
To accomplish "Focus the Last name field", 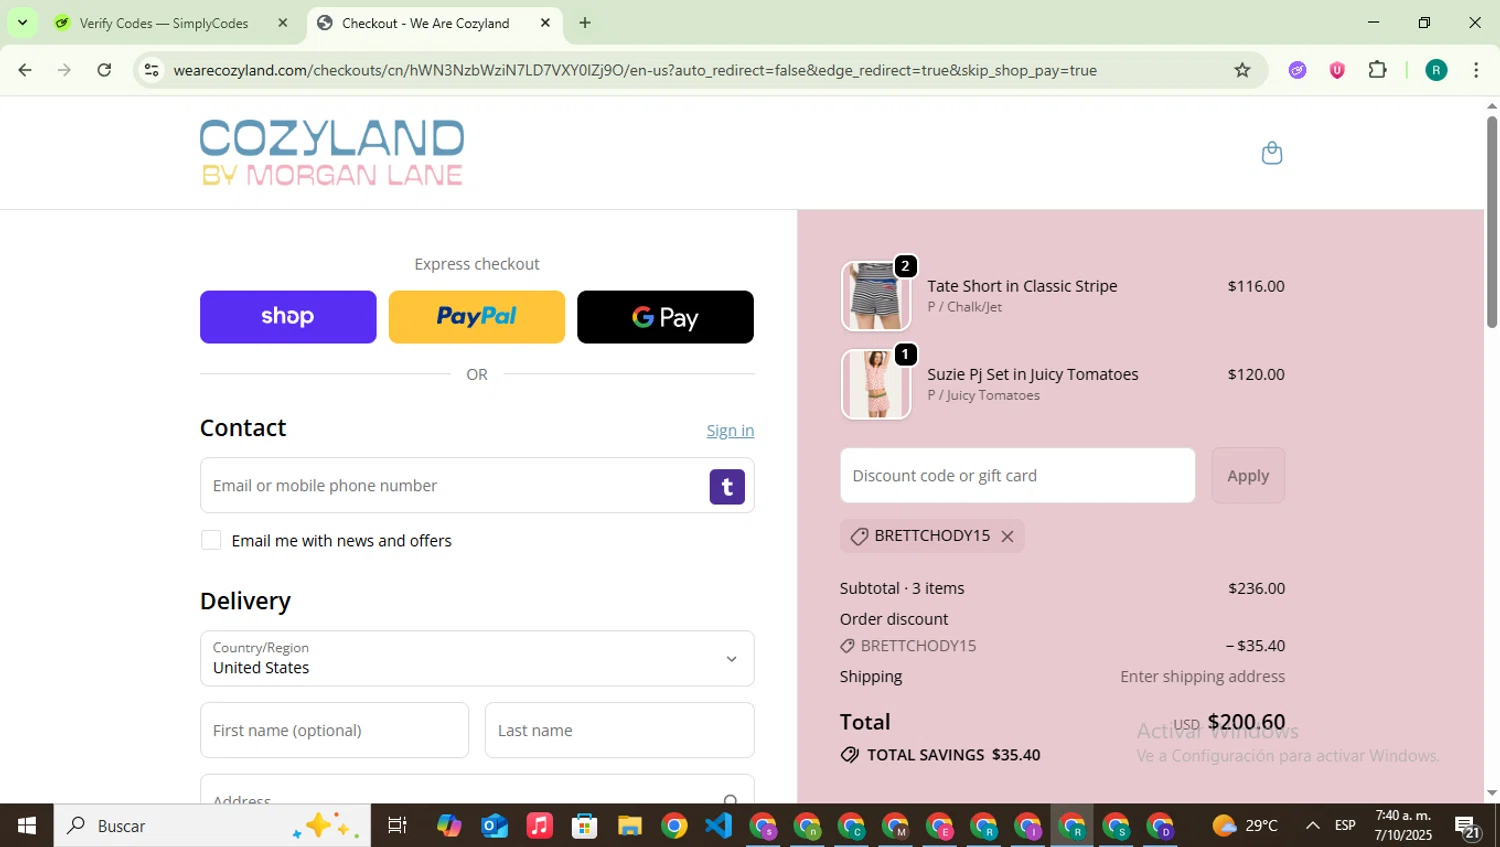I will click(x=619, y=731).
